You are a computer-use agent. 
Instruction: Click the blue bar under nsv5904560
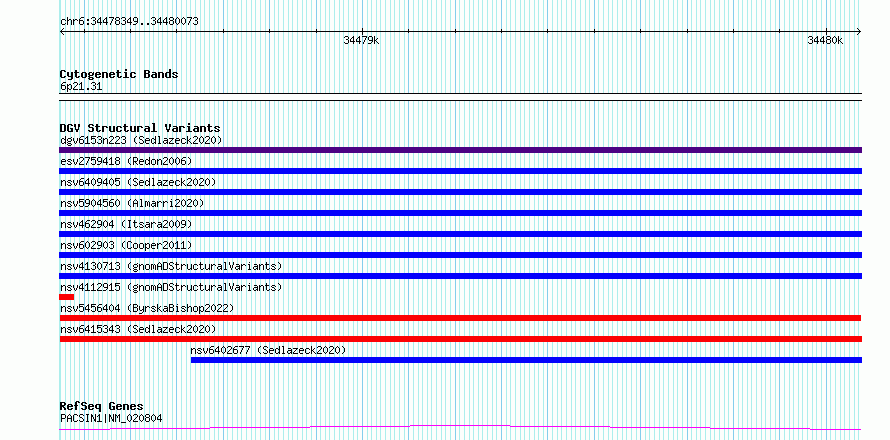coord(460,213)
